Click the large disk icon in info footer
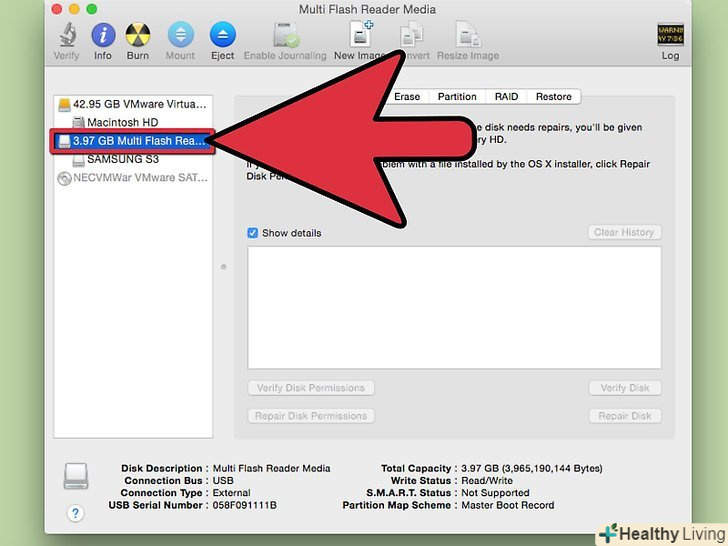The image size is (728, 546). coord(76,476)
